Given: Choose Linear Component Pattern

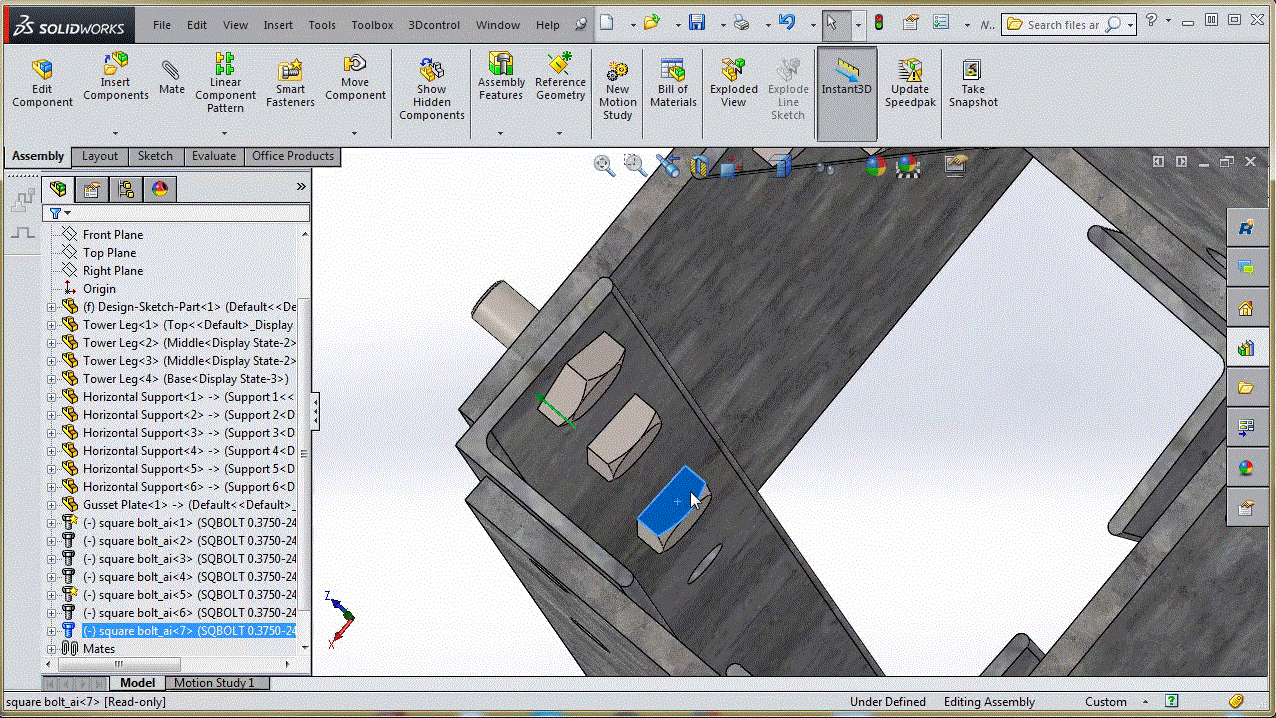Looking at the screenshot, I should tap(225, 84).
